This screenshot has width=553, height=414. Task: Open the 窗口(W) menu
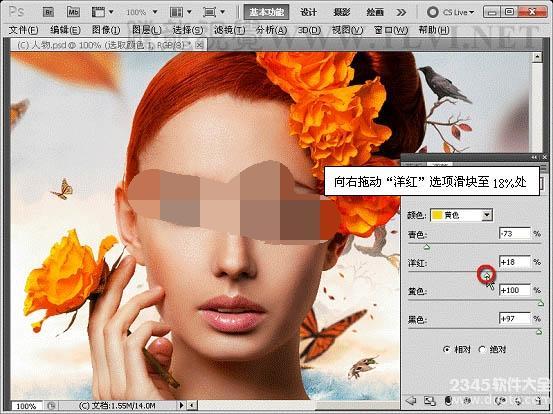[391, 30]
